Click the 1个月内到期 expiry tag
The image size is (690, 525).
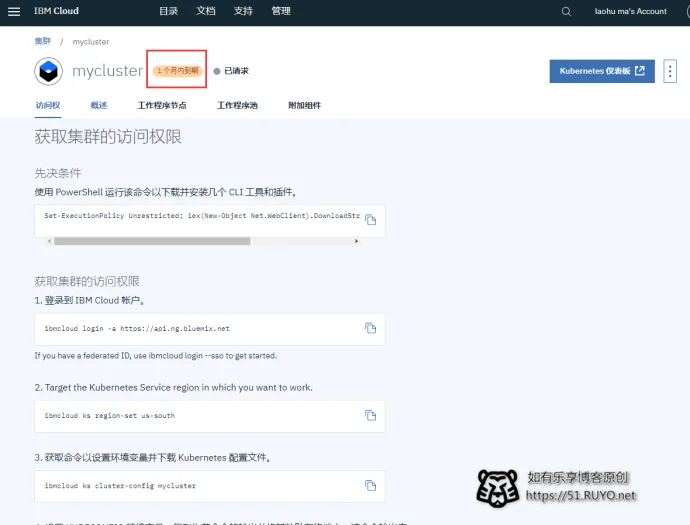[178, 70]
